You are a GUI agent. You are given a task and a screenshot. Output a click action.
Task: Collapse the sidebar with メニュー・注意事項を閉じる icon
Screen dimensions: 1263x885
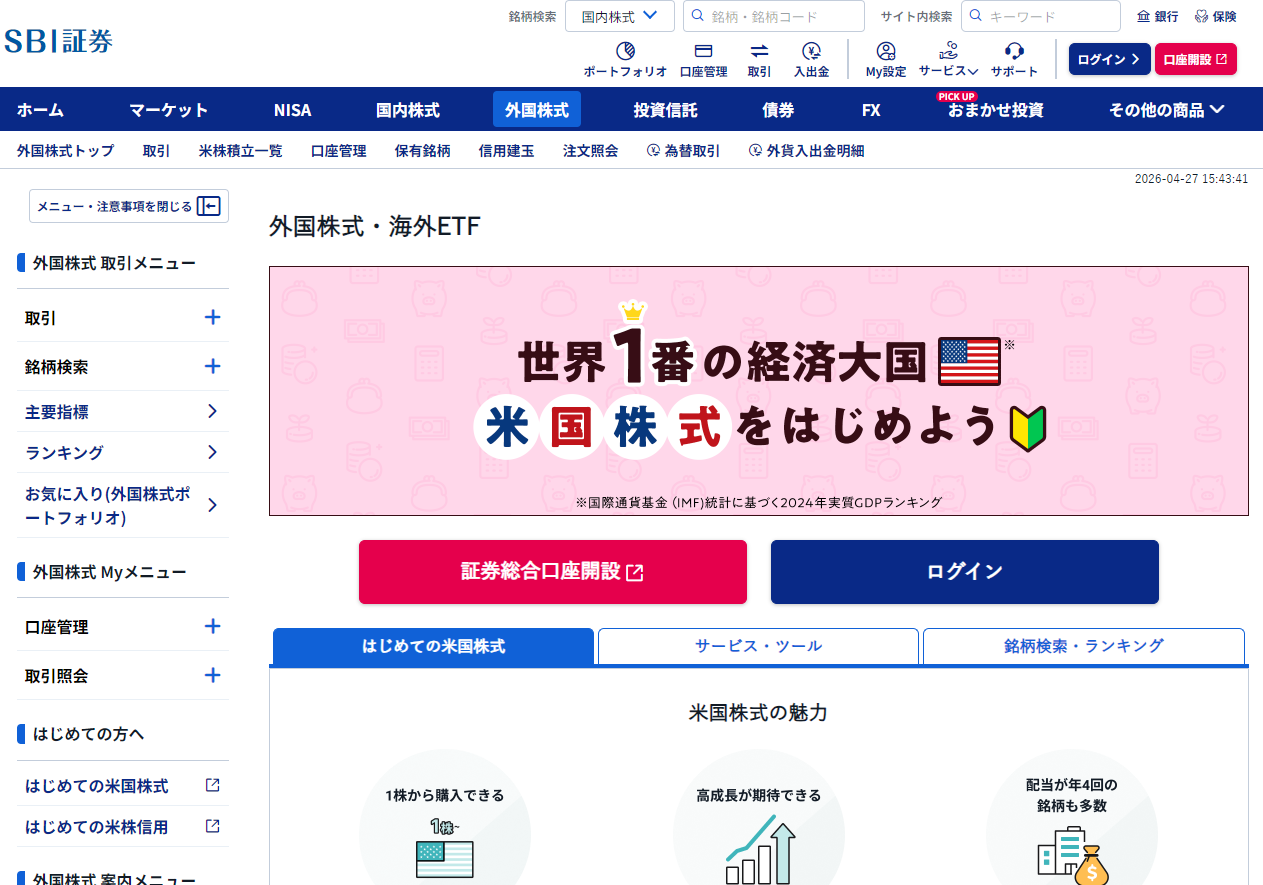207,206
